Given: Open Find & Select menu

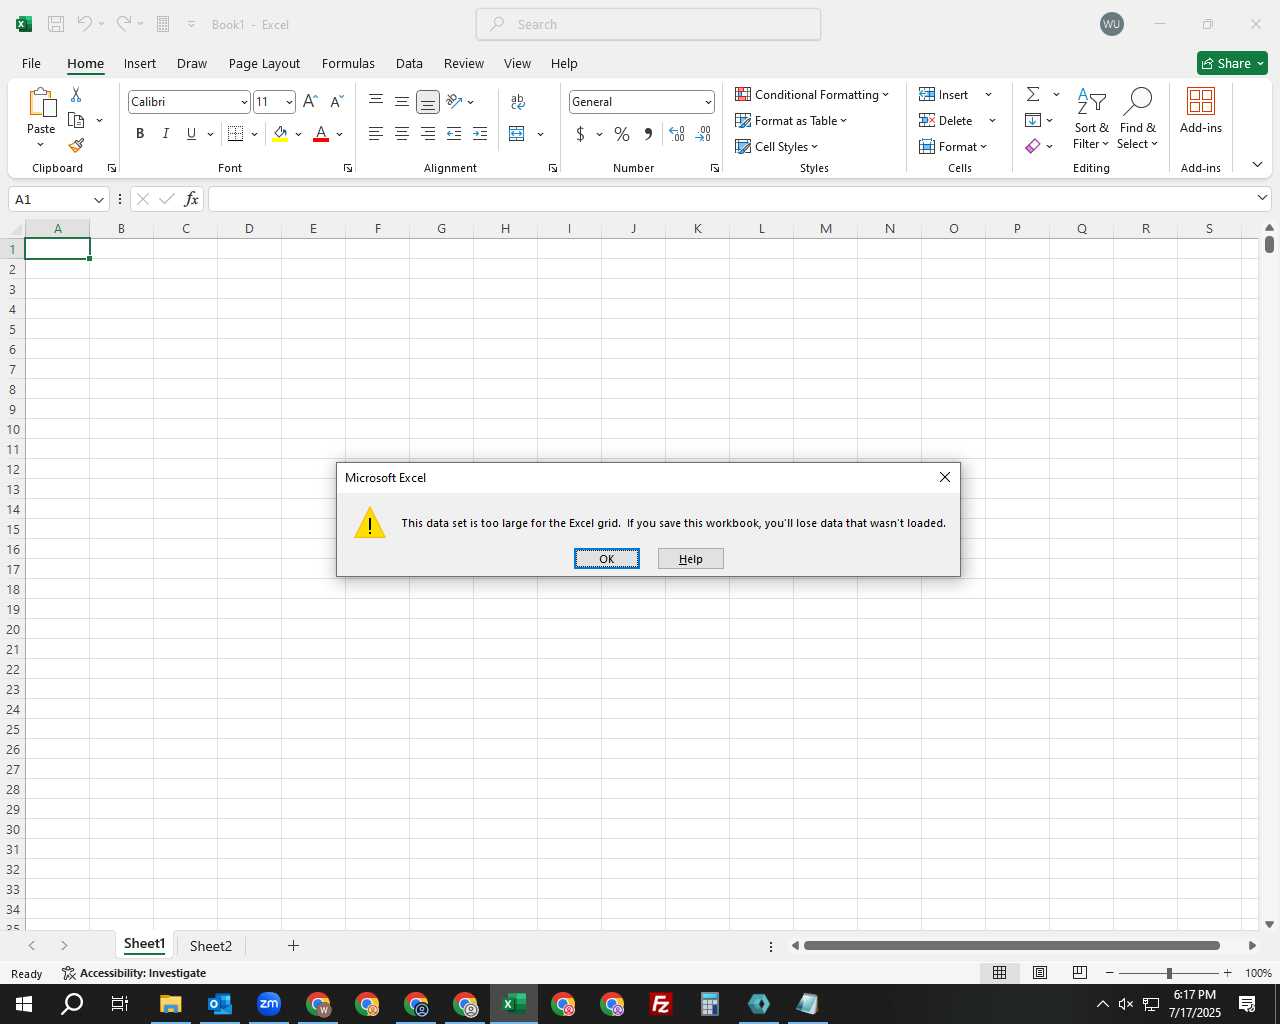Looking at the screenshot, I should tap(1138, 119).
